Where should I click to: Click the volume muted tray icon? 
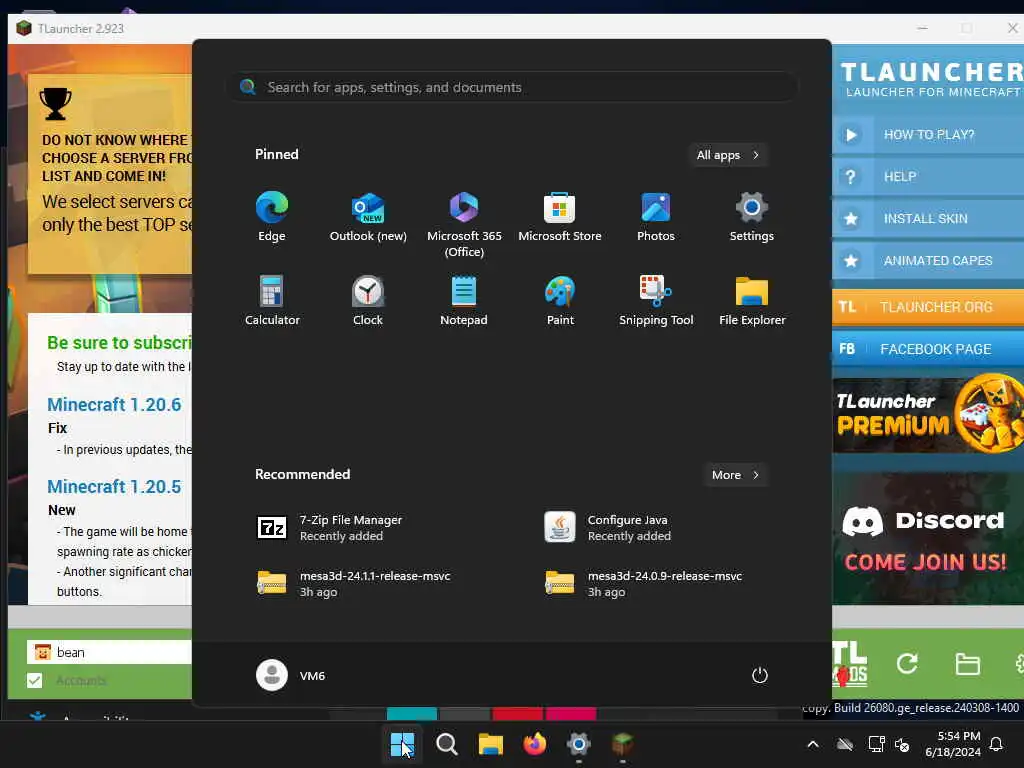[x=902, y=744]
